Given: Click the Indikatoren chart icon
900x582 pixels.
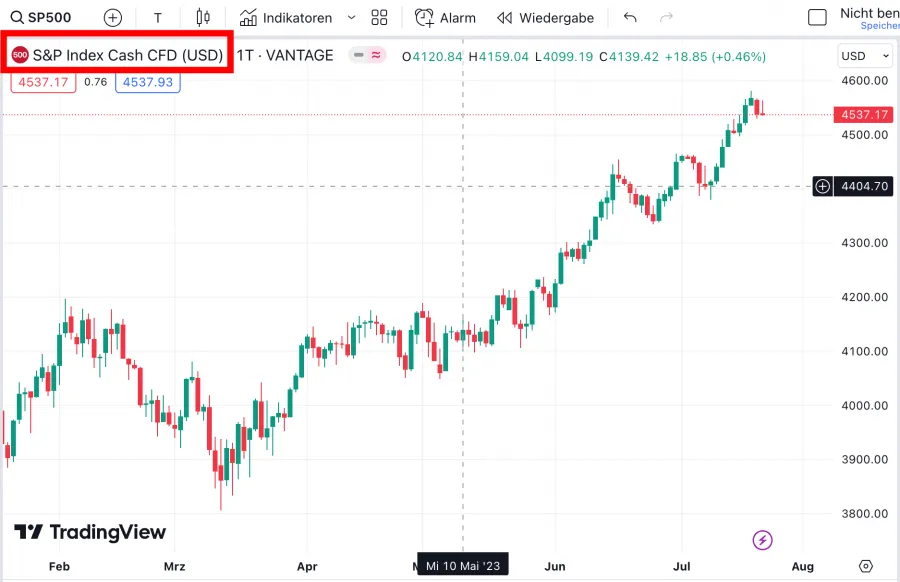Looking at the screenshot, I should 246,17.
